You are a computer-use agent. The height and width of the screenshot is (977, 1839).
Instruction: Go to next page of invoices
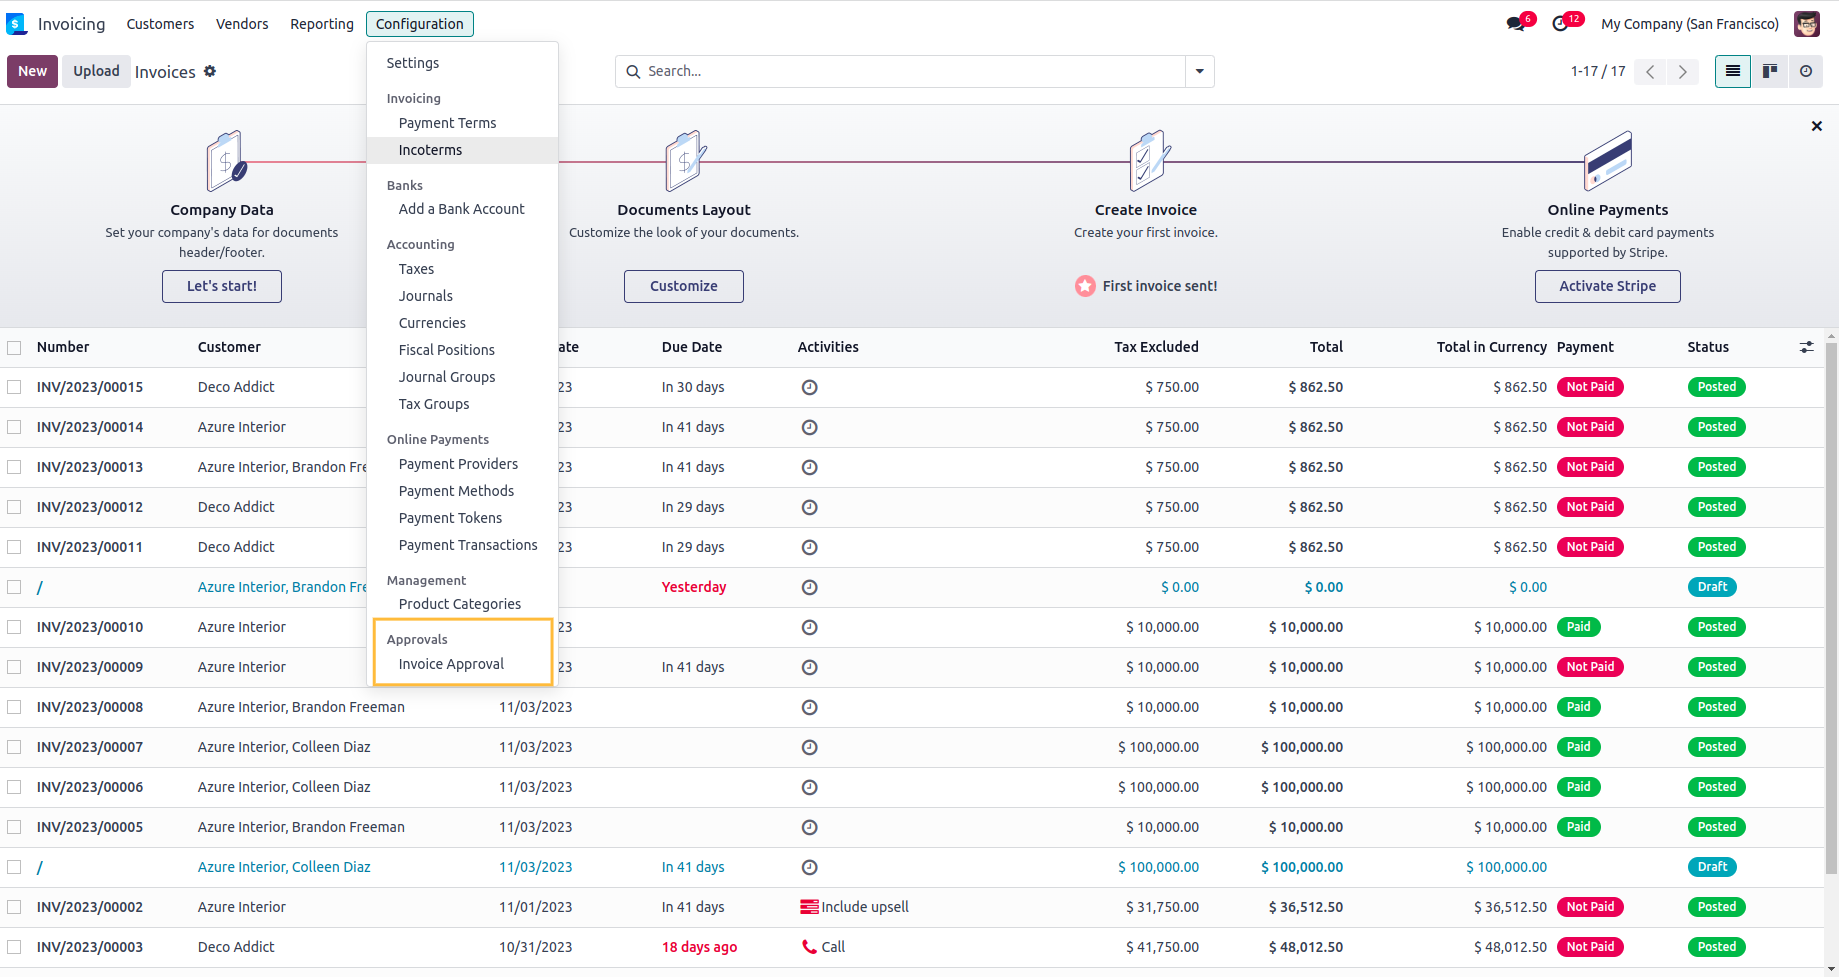click(1682, 71)
